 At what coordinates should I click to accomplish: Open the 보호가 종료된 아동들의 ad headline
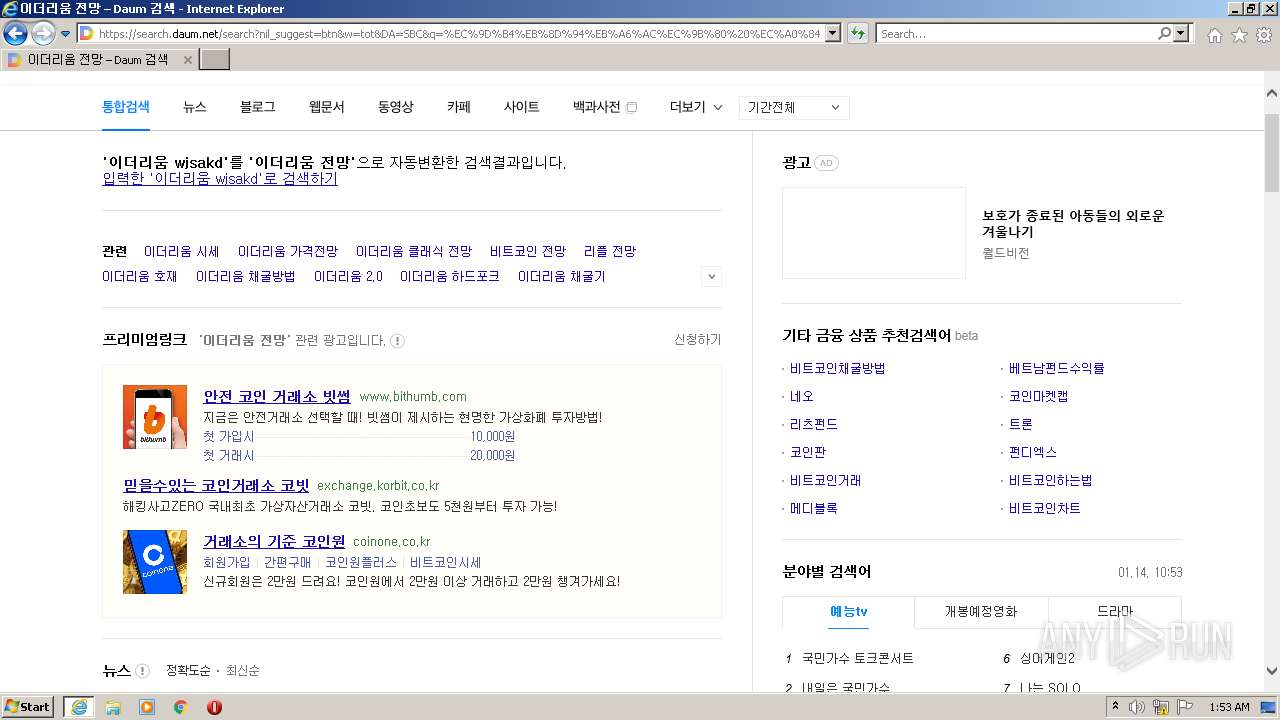[x=1073, y=223]
